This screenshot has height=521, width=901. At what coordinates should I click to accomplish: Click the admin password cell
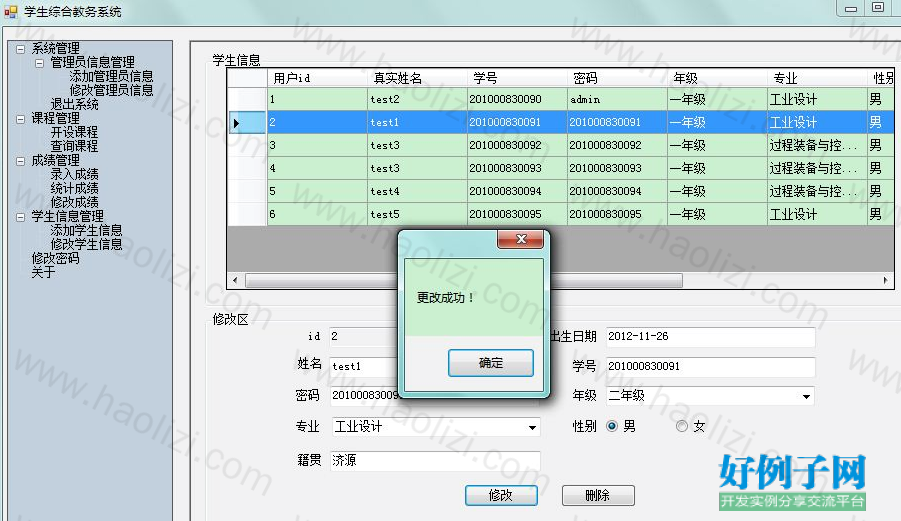pos(617,99)
